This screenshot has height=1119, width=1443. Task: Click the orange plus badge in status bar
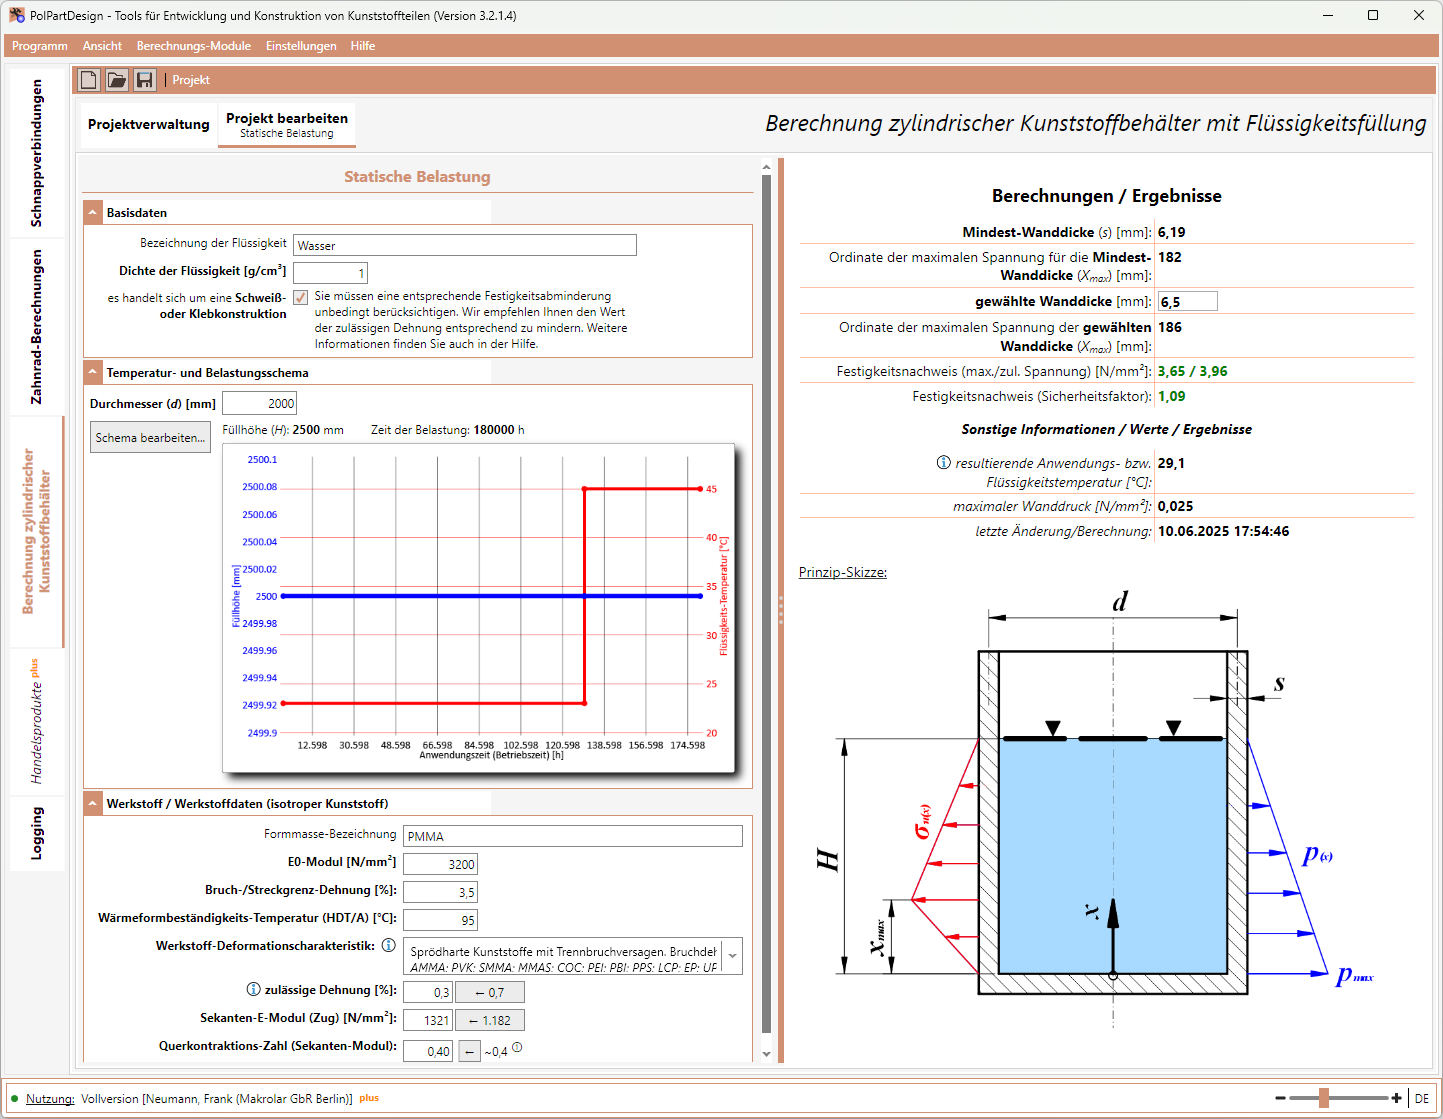(369, 1097)
